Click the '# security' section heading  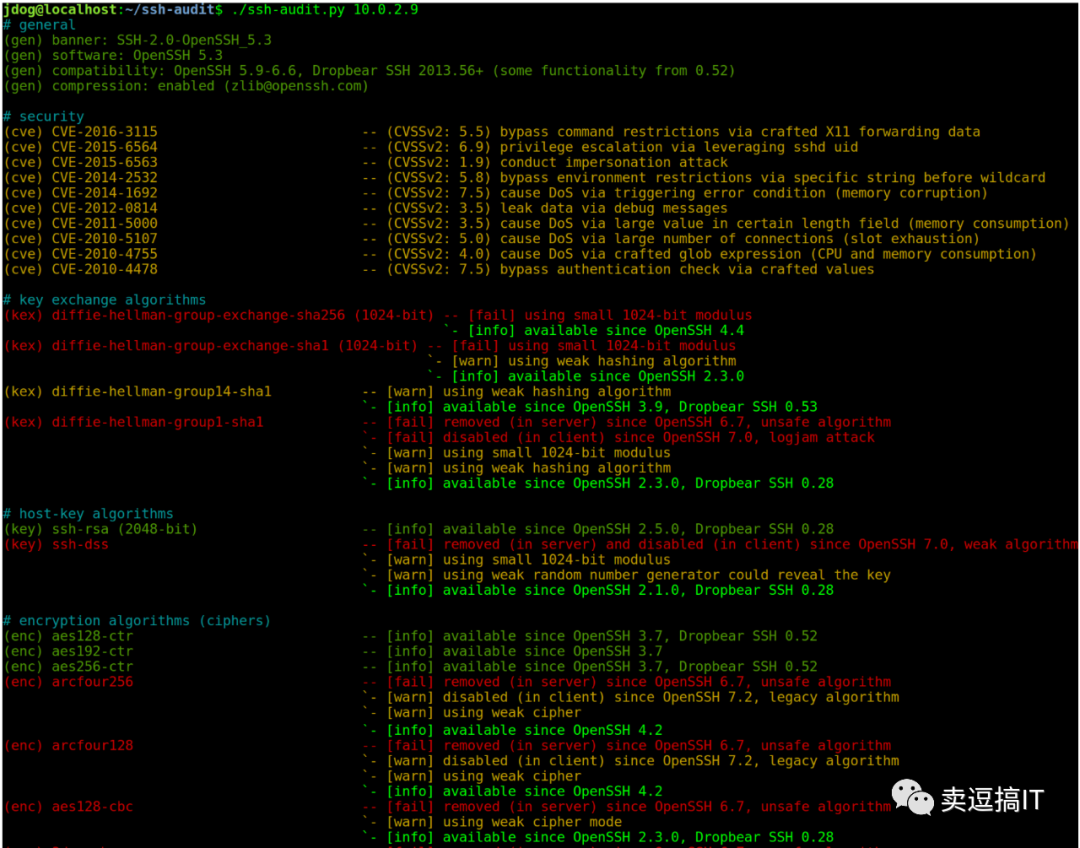[43, 116]
